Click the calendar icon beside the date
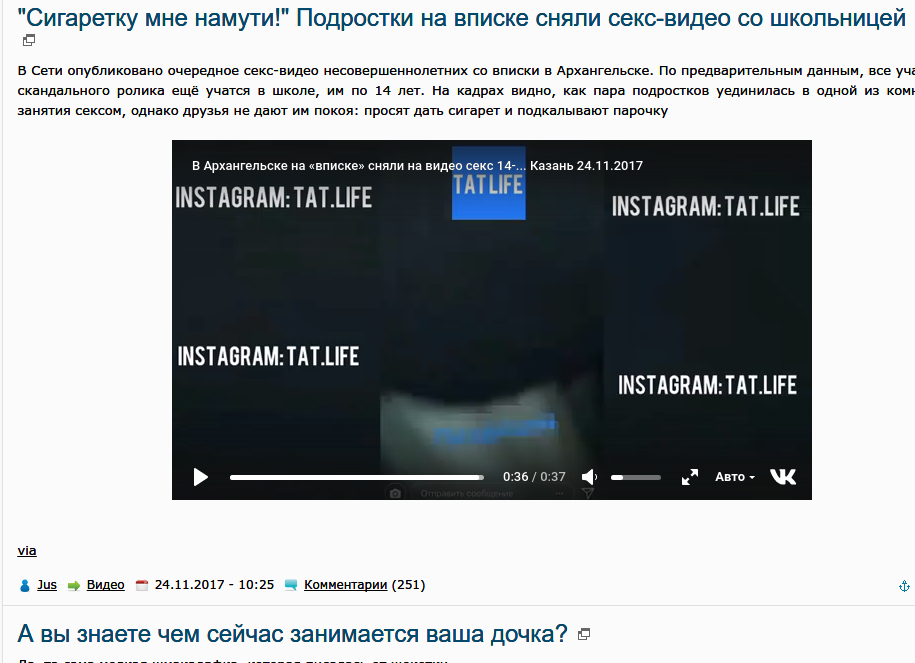This screenshot has height=663, width=915. click(142, 585)
